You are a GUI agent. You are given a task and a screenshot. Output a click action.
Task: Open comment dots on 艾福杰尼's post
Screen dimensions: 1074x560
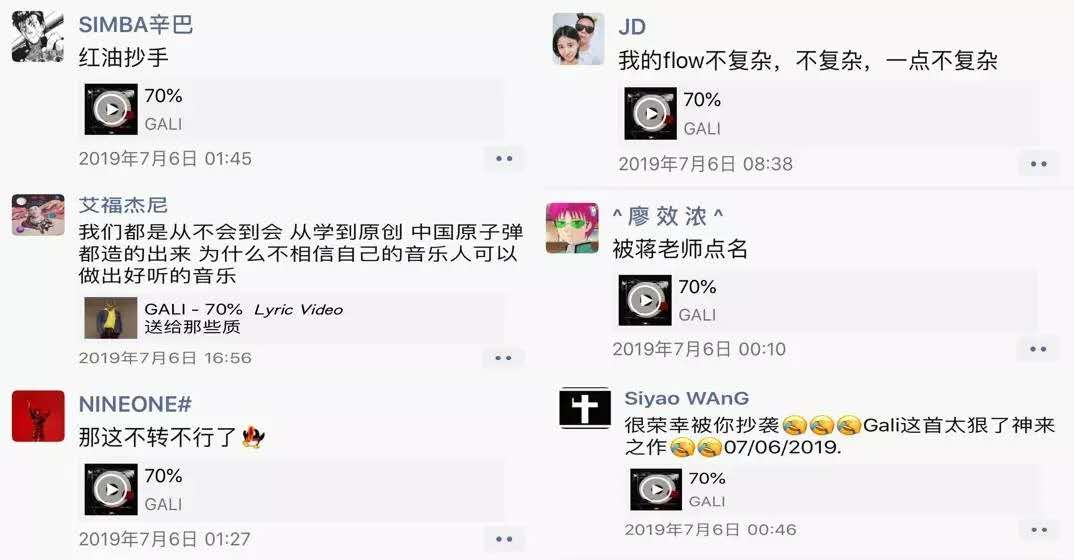(503, 358)
